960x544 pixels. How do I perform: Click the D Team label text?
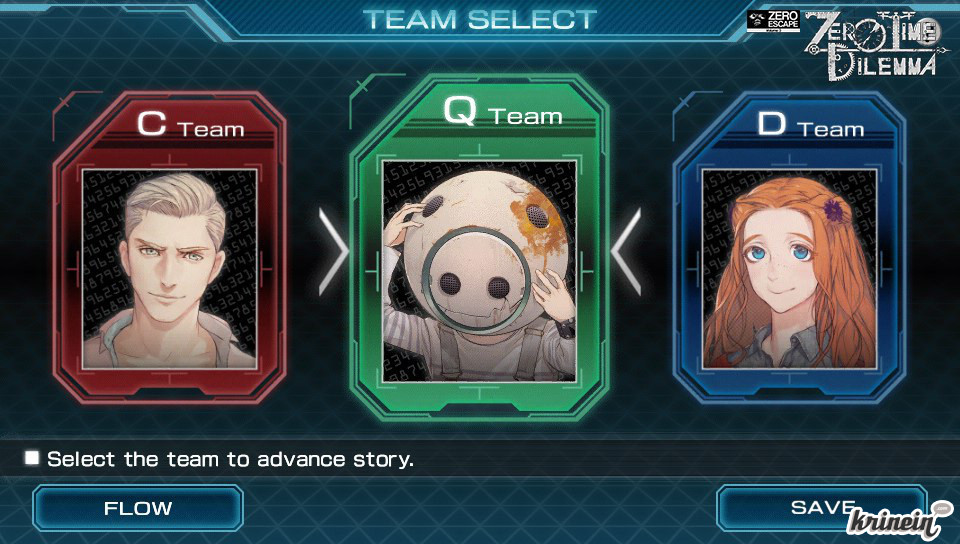(x=811, y=125)
